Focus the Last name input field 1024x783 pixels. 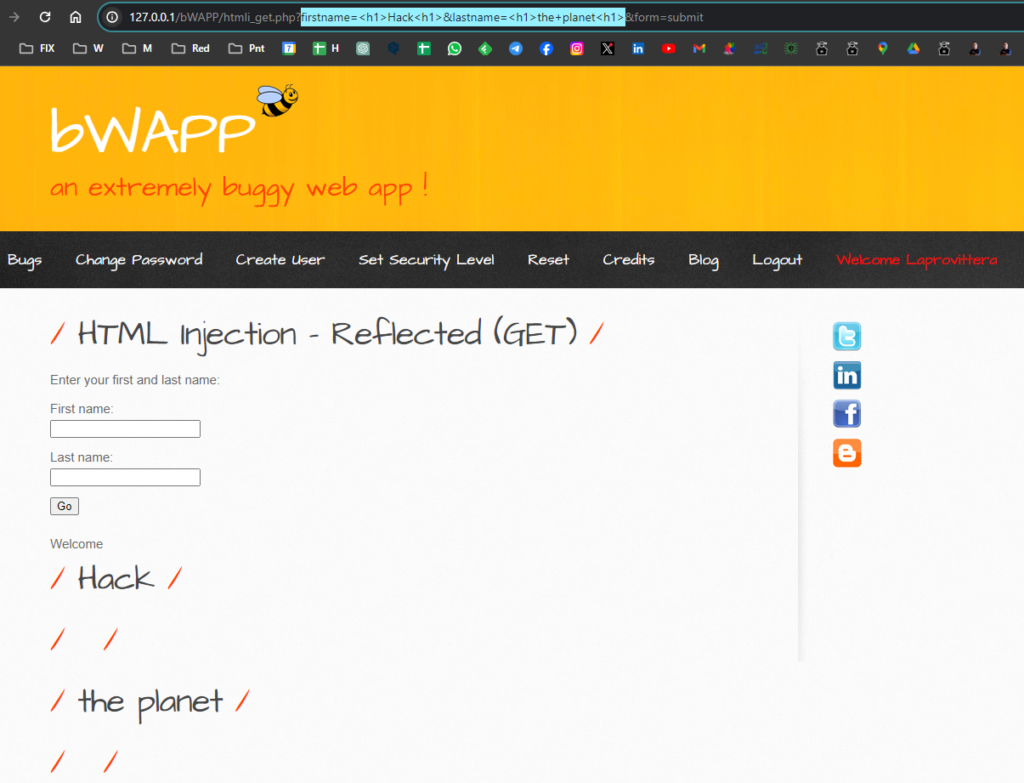click(125, 477)
